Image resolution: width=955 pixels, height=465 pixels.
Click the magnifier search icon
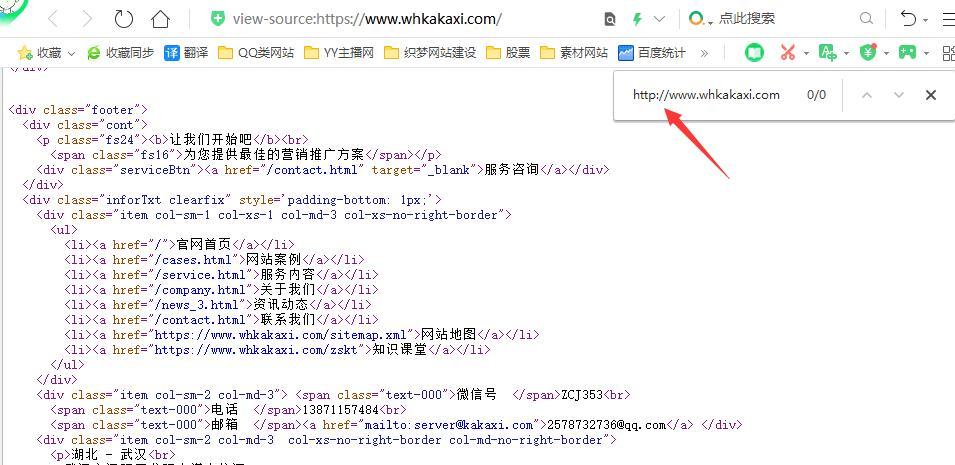[x=866, y=19]
